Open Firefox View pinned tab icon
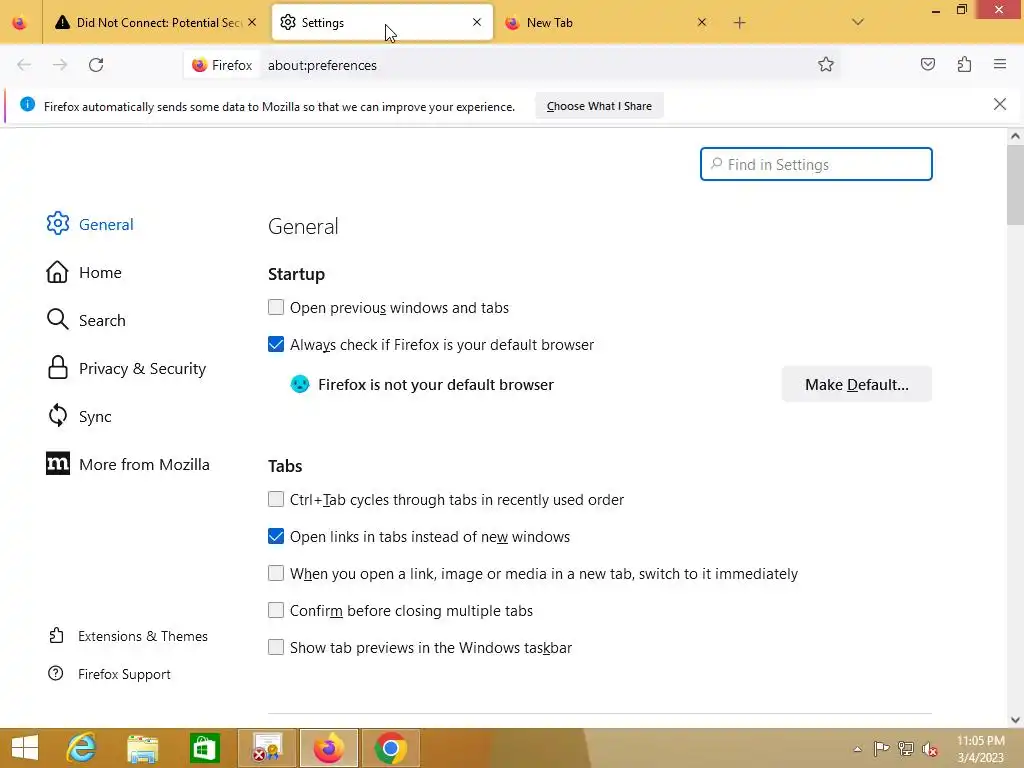 [20, 23]
